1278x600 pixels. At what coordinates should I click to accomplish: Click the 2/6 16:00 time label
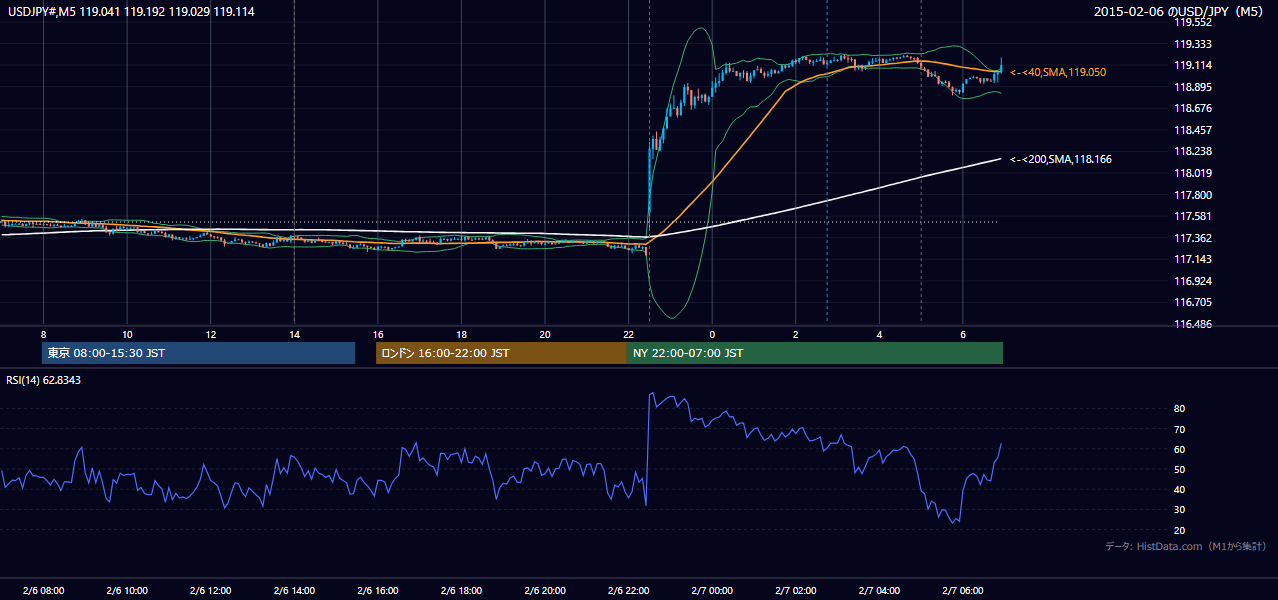click(377, 590)
